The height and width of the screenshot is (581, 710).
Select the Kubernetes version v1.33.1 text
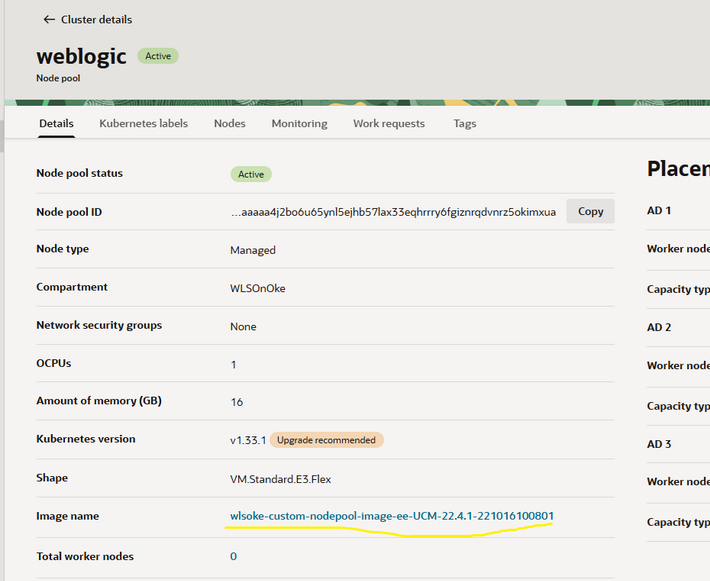248,440
